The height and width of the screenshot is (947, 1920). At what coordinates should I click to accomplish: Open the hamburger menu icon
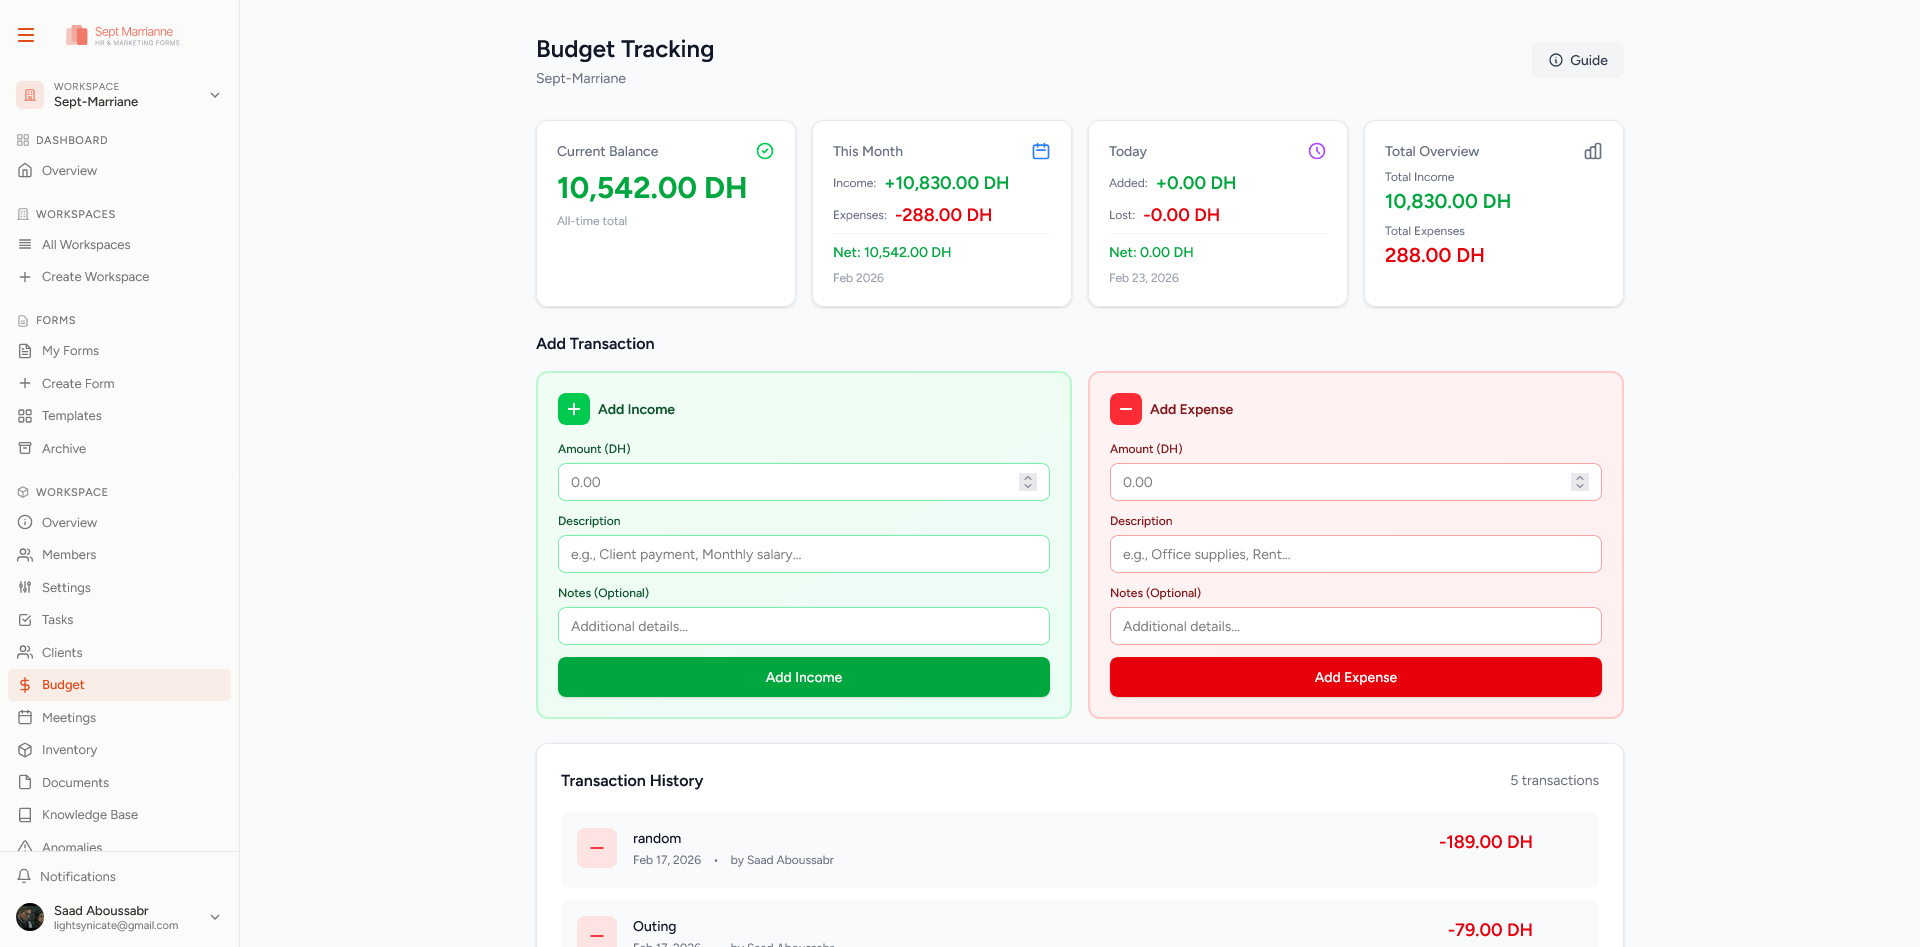(25, 34)
